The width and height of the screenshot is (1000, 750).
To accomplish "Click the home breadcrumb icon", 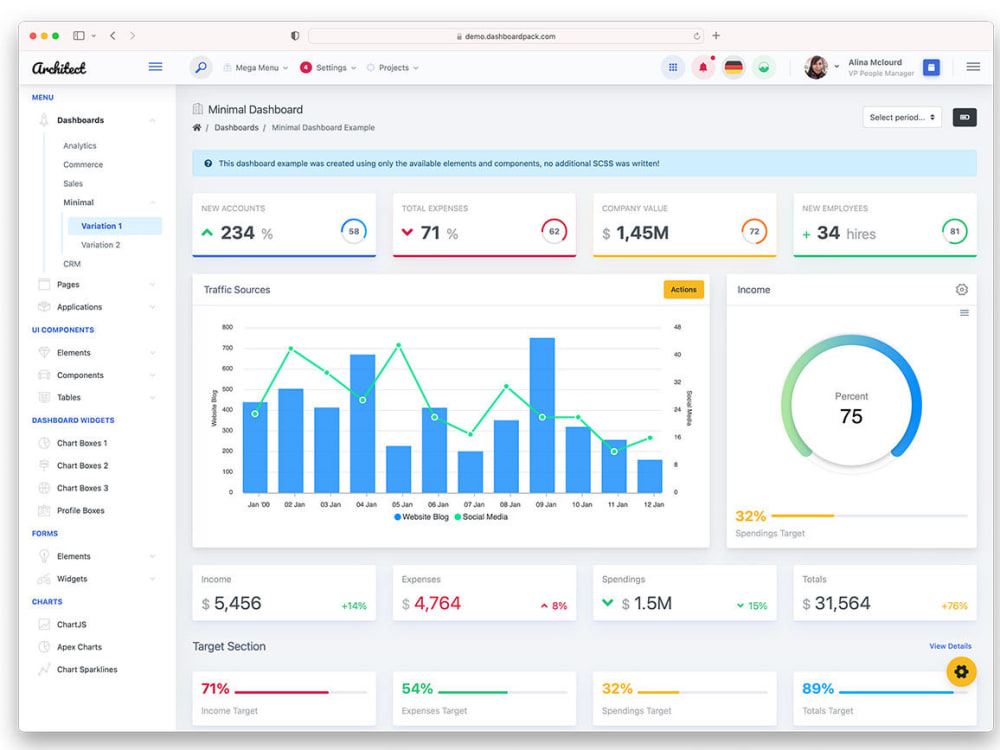I will [x=197, y=128].
